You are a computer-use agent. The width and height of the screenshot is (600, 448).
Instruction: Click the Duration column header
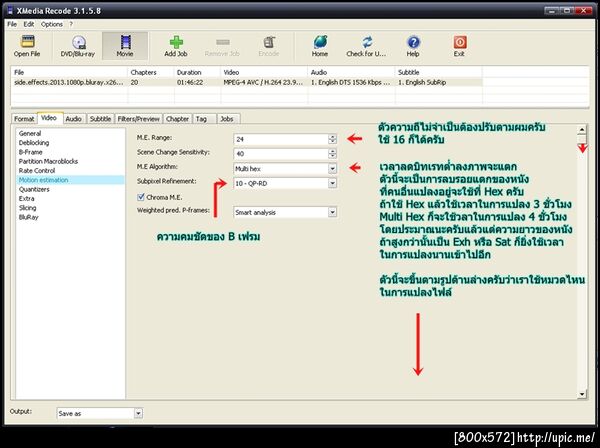pyautogui.click(x=197, y=72)
